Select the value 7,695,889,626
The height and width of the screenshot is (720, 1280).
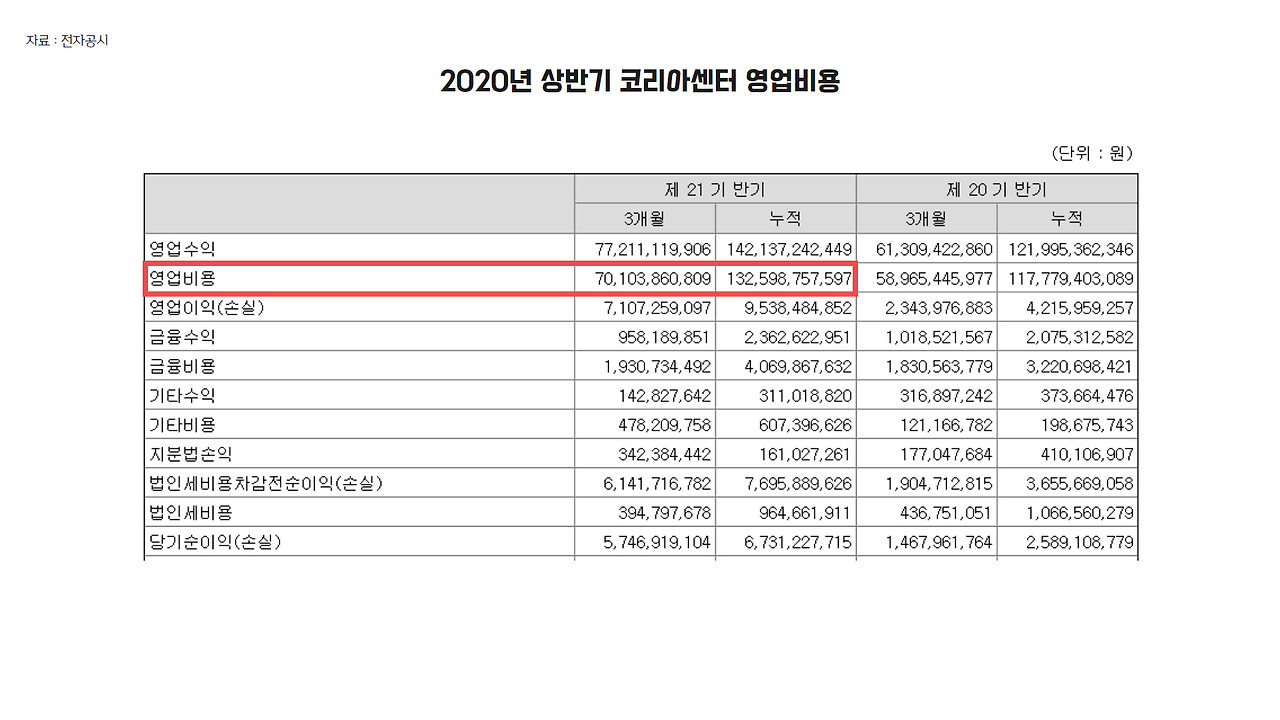point(798,484)
